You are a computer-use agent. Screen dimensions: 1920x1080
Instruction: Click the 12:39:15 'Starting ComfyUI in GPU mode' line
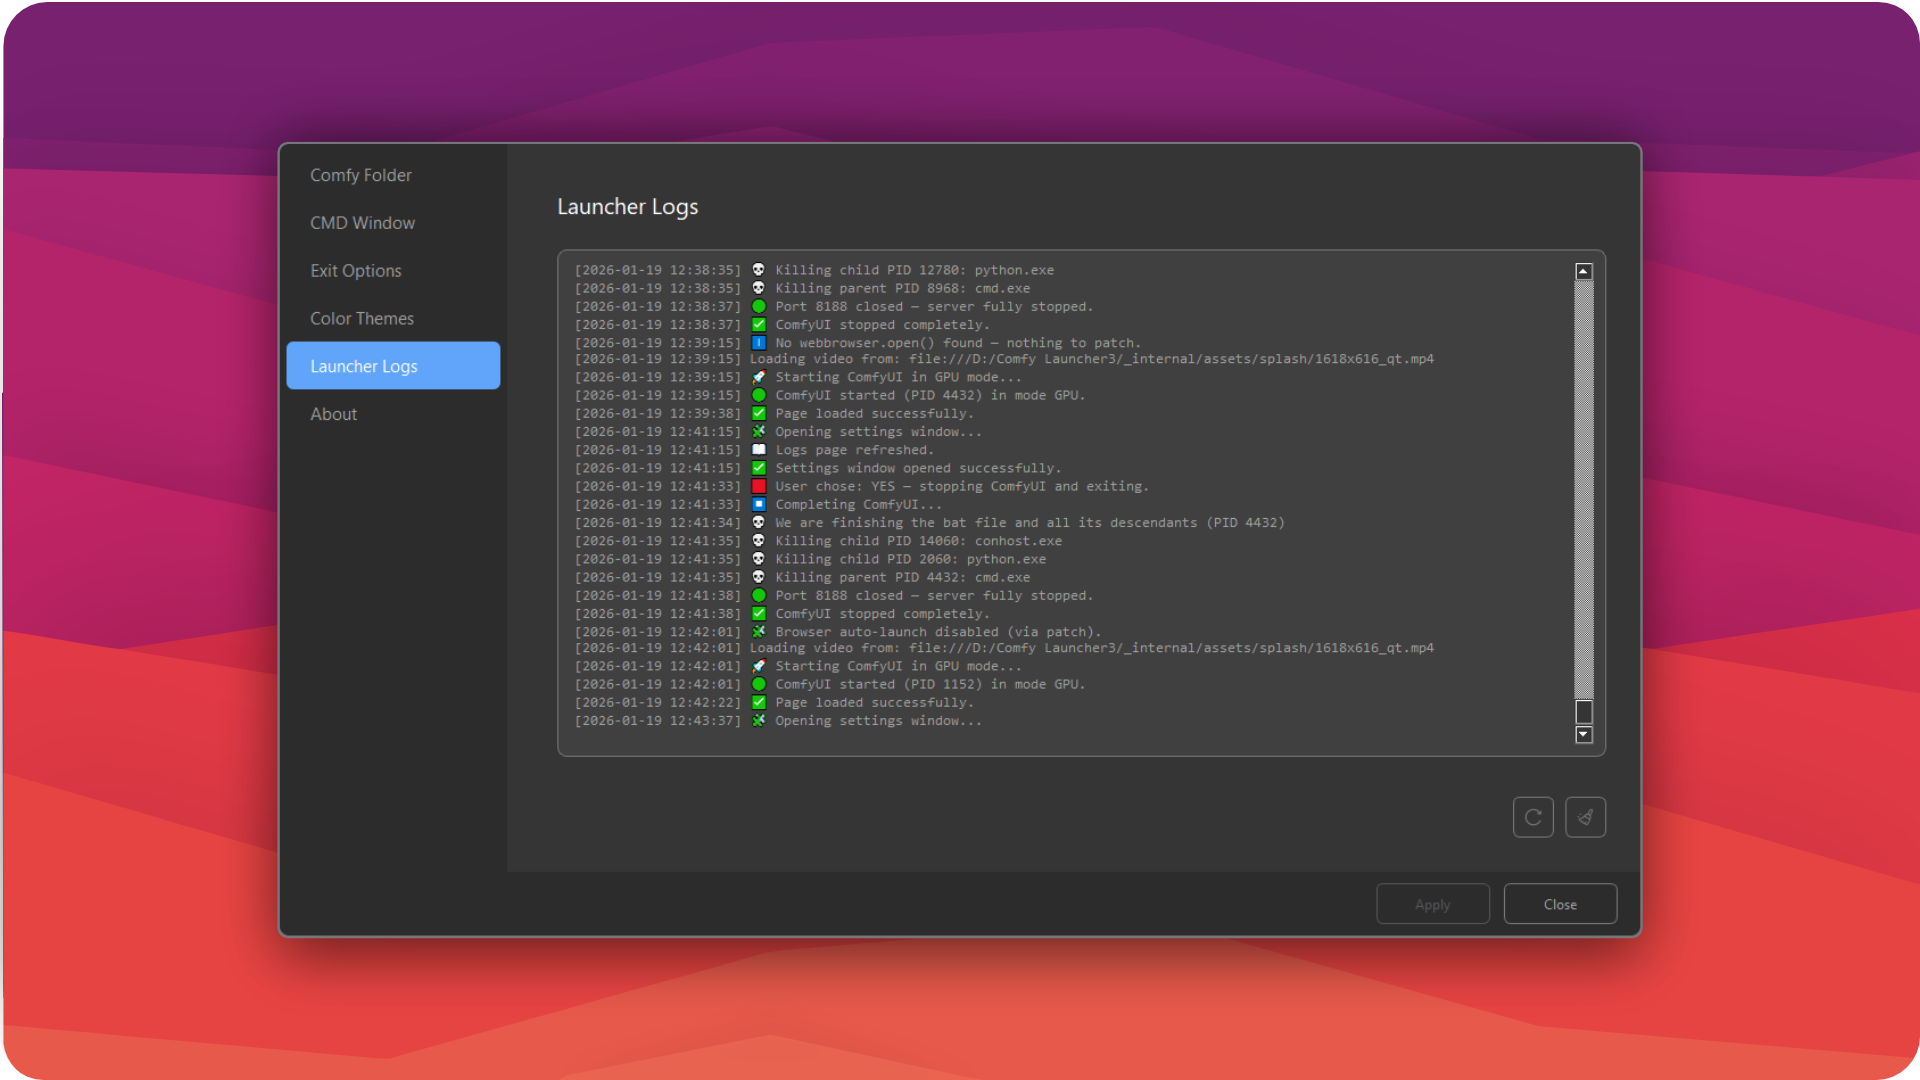(798, 377)
